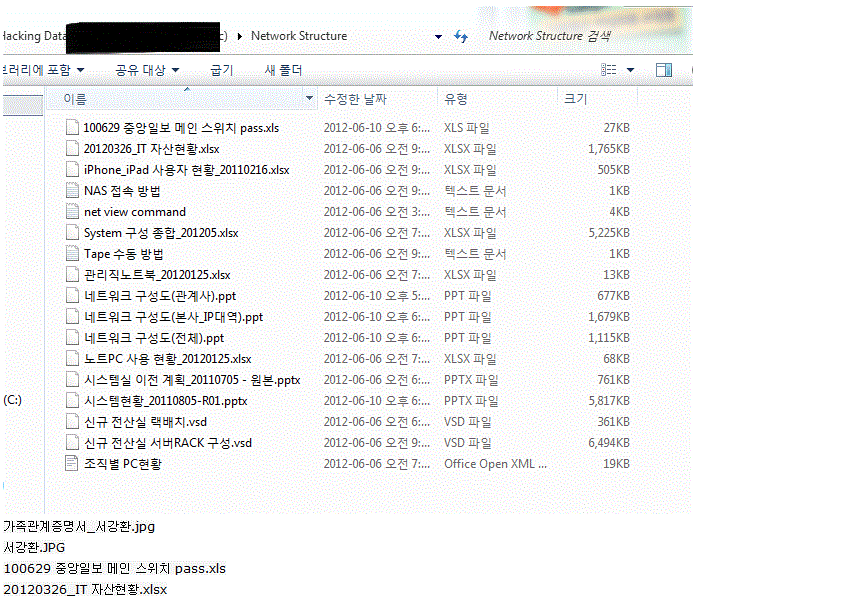Click icon of 네트워크 구성도(관계사).ppt

click(72, 296)
